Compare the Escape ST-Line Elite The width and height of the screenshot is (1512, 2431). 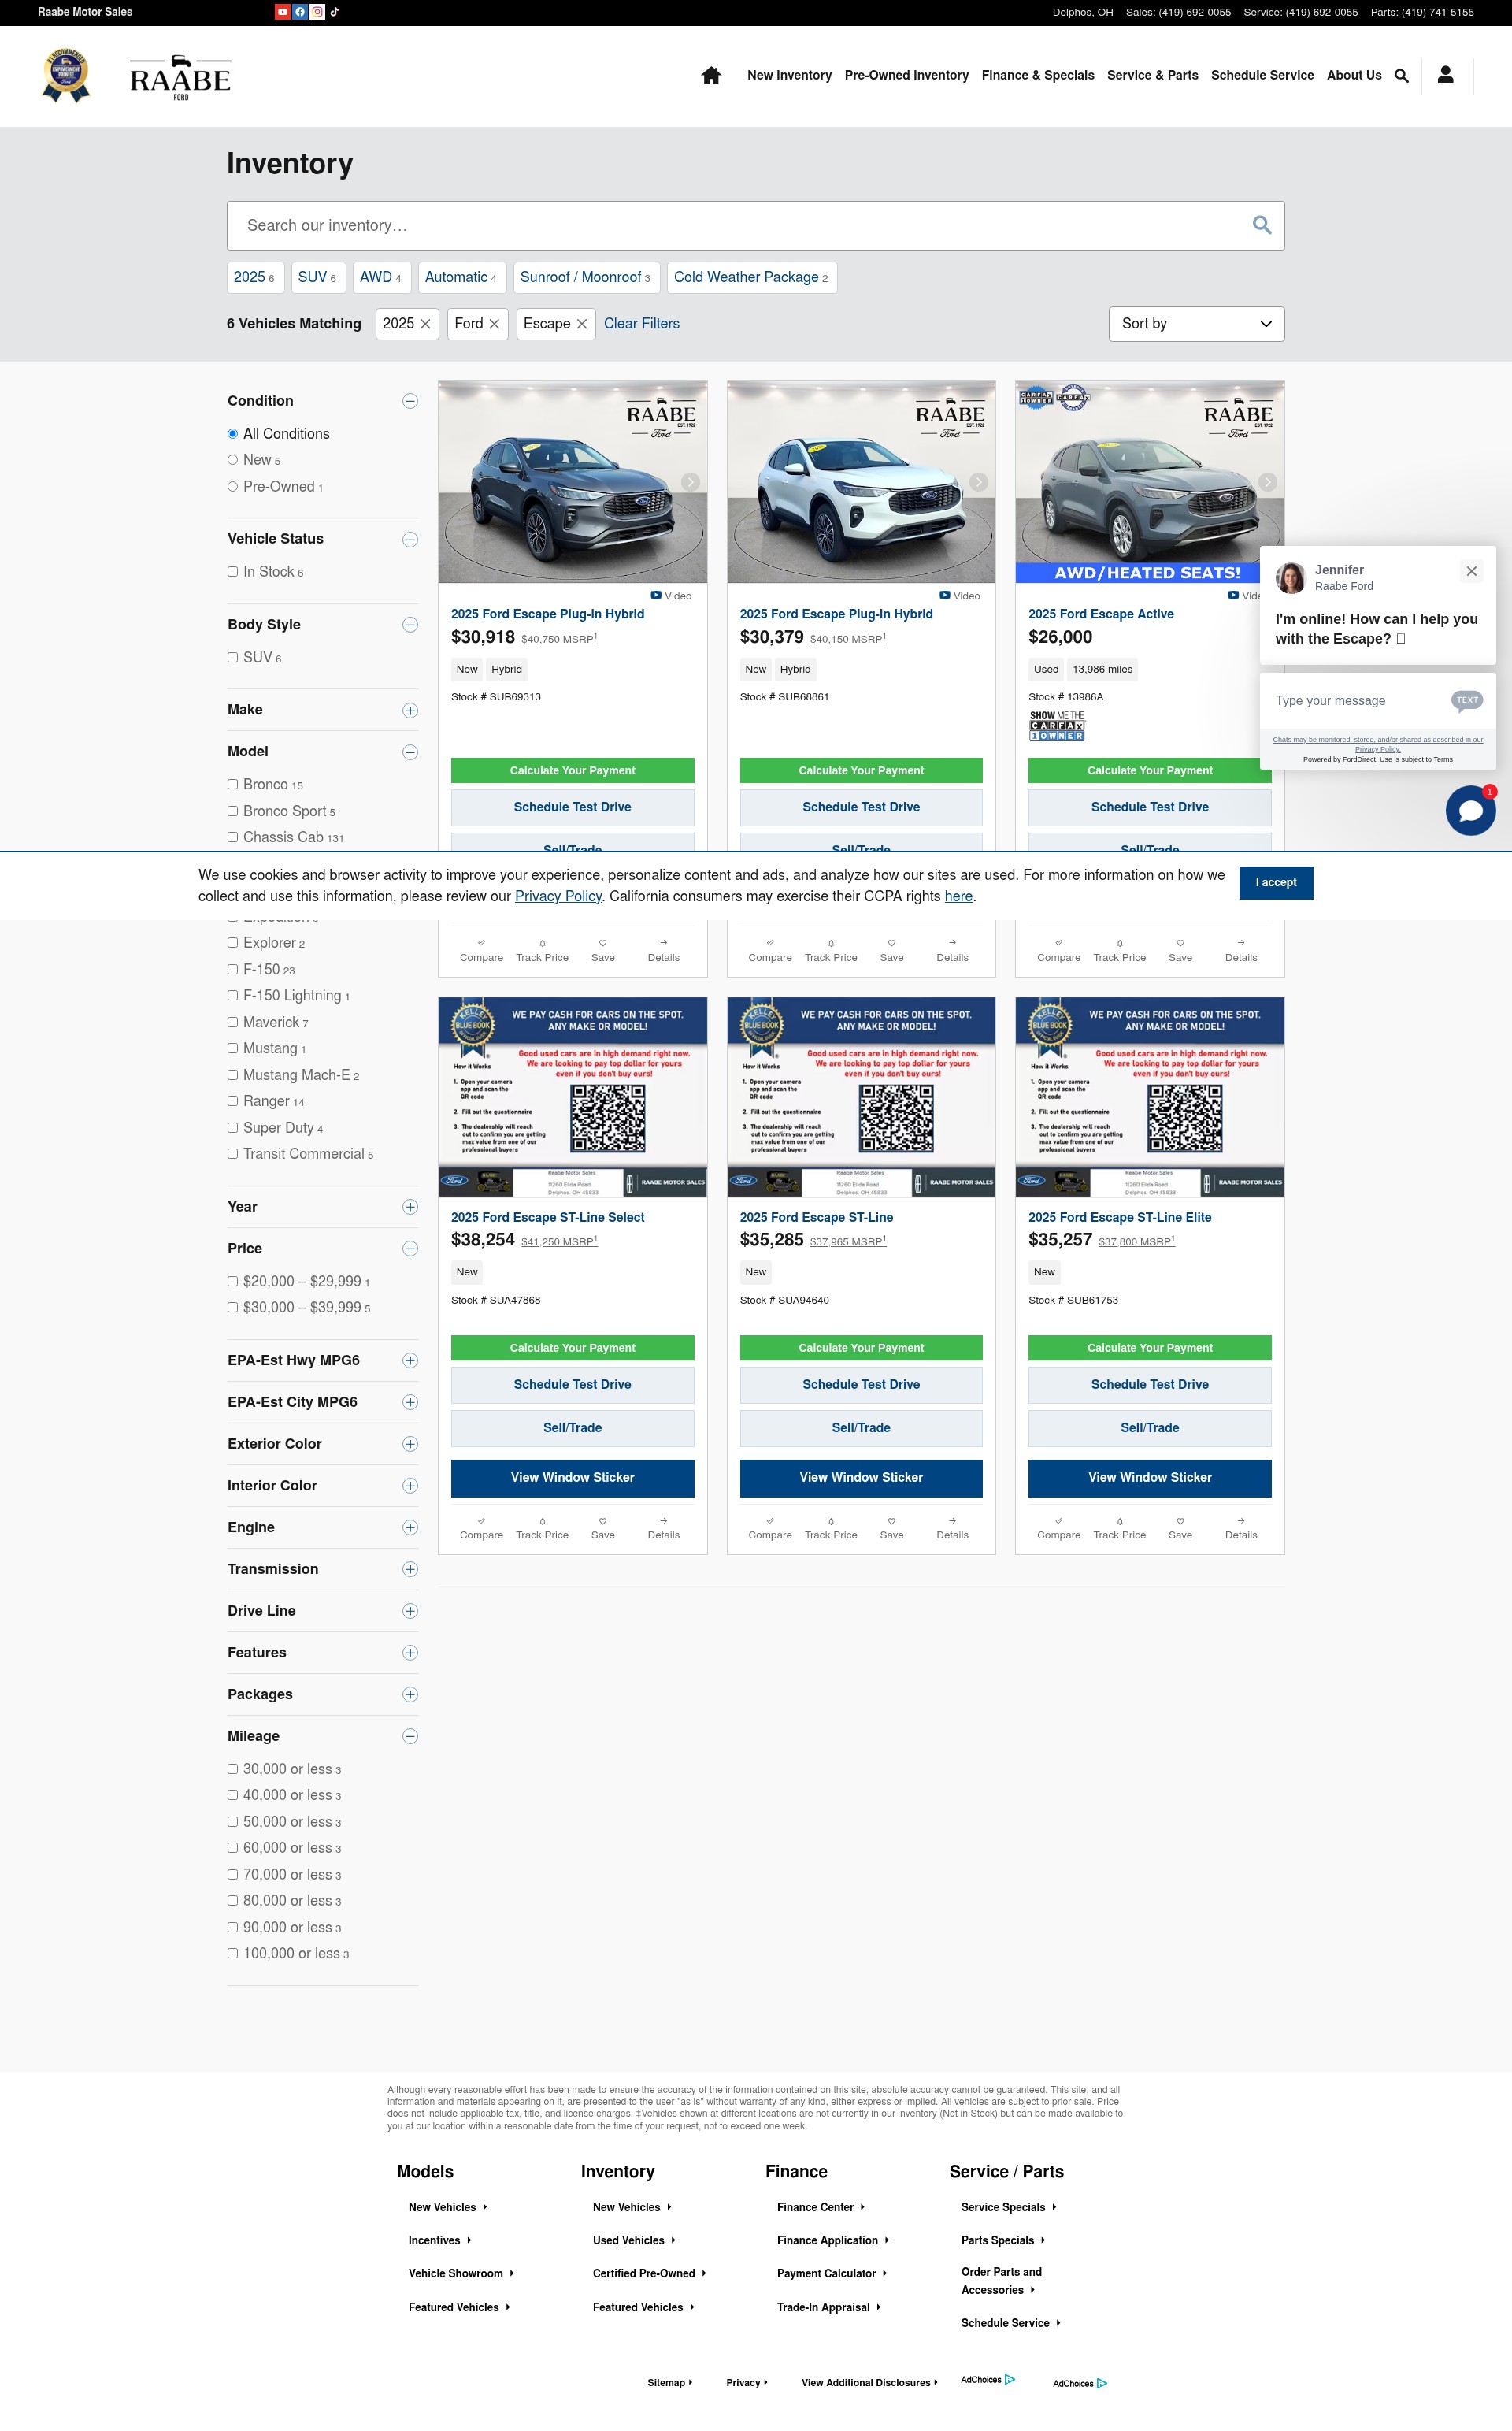click(x=1059, y=1527)
